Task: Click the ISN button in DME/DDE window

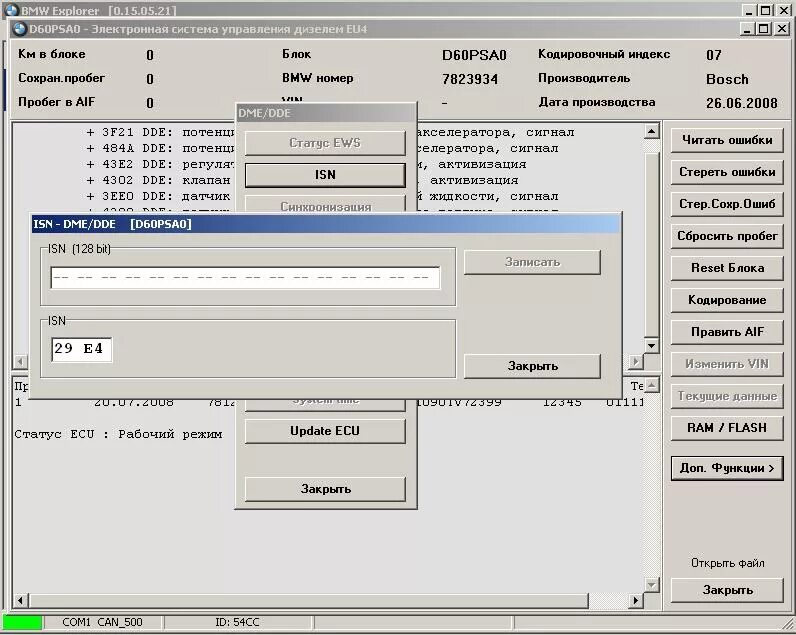Action: coord(325,175)
